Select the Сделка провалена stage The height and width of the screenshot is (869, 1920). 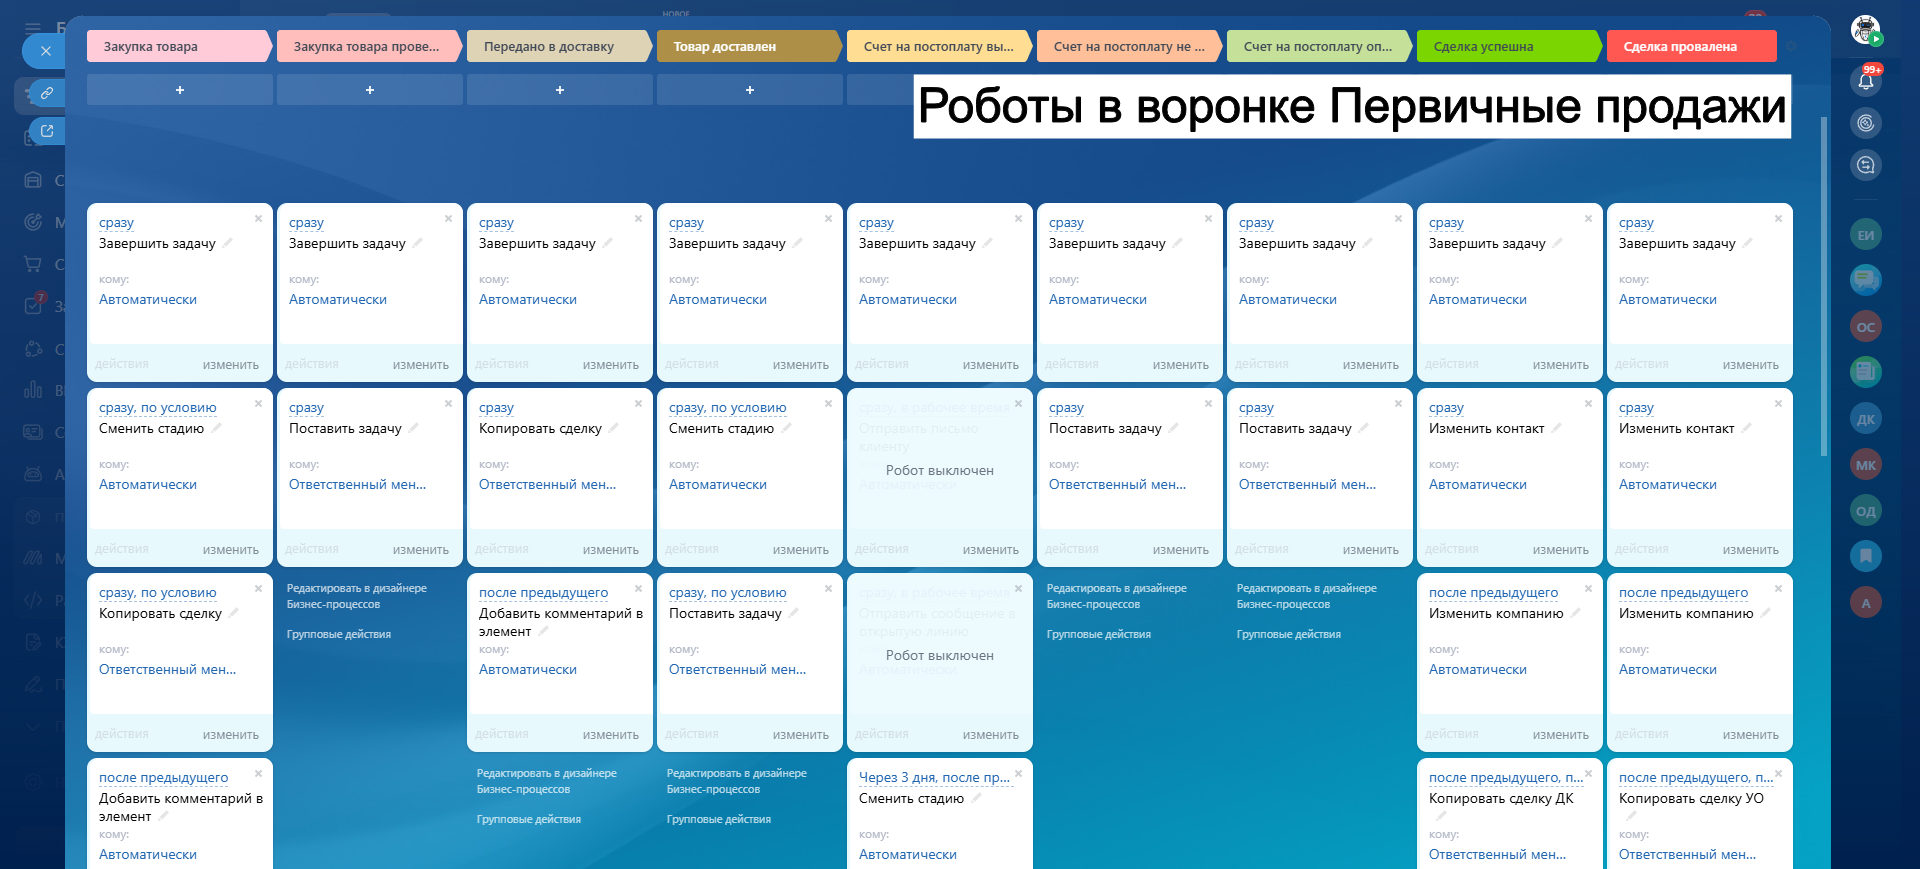tap(1690, 47)
